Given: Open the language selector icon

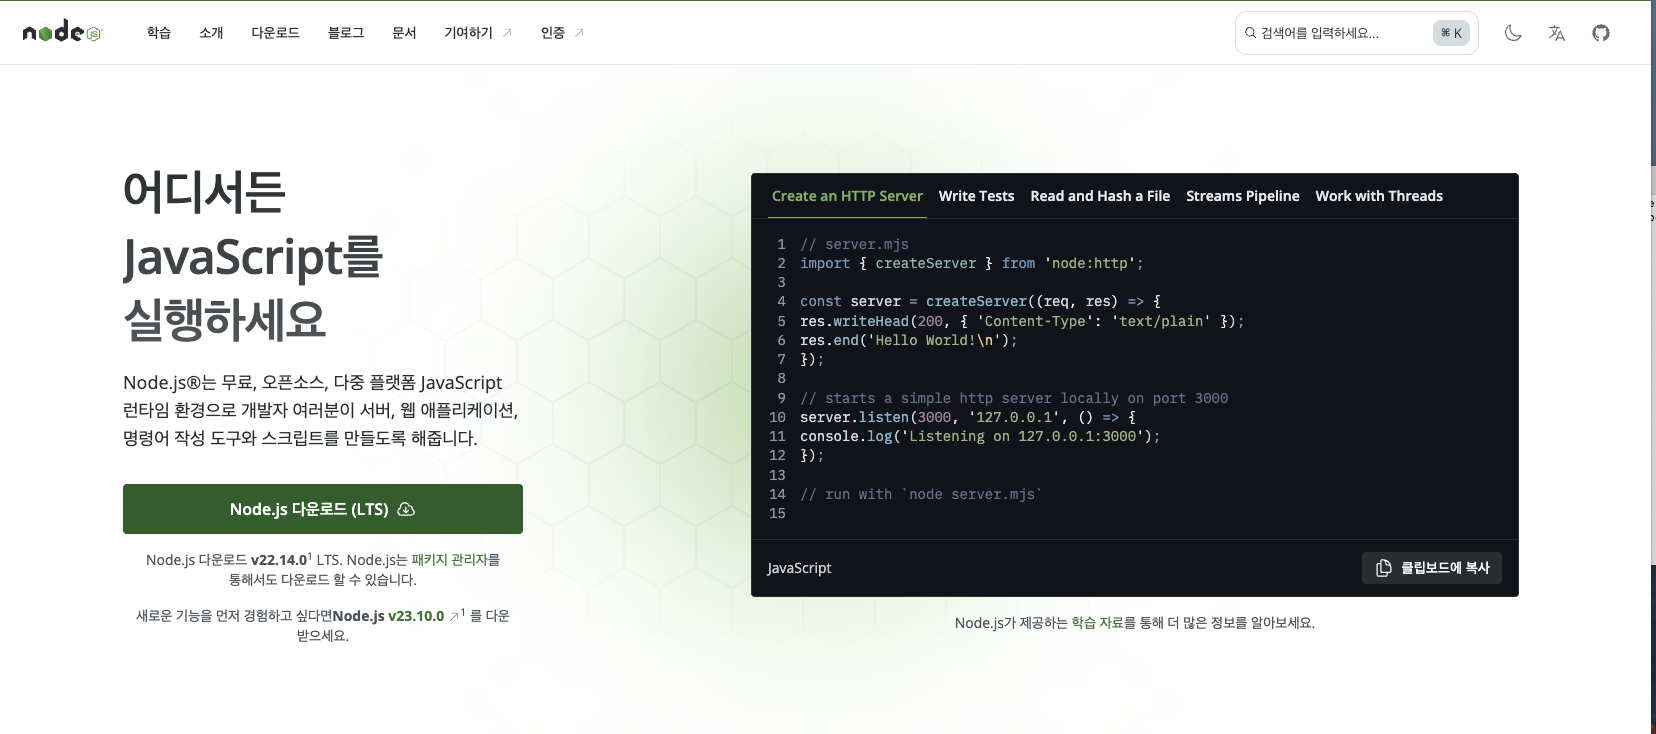Looking at the screenshot, I should point(1557,33).
